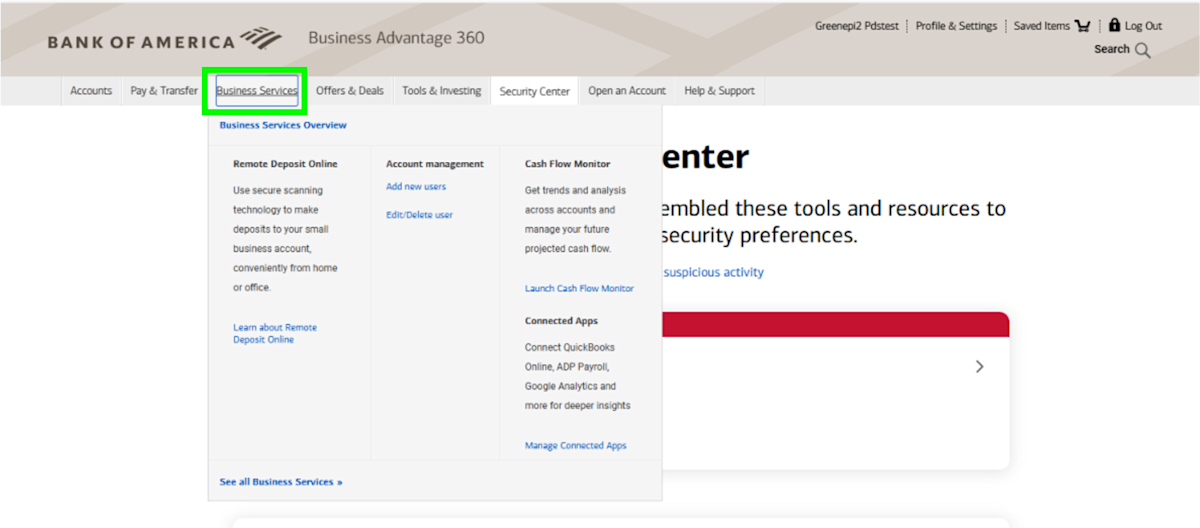Click the Bank of America wordmark
The image size is (1200, 528).
pyautogui.click(x=141, y=42)
